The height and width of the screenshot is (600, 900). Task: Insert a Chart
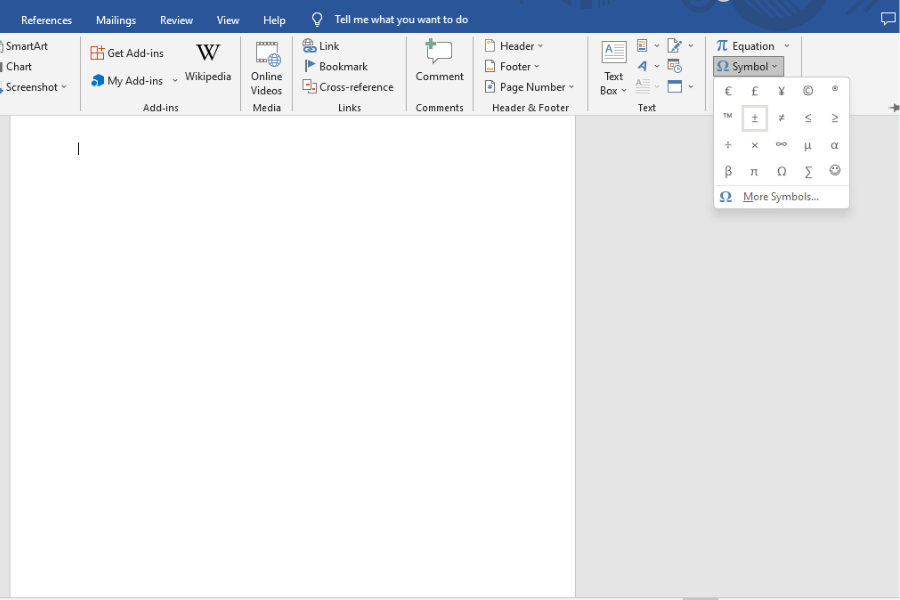19,66
